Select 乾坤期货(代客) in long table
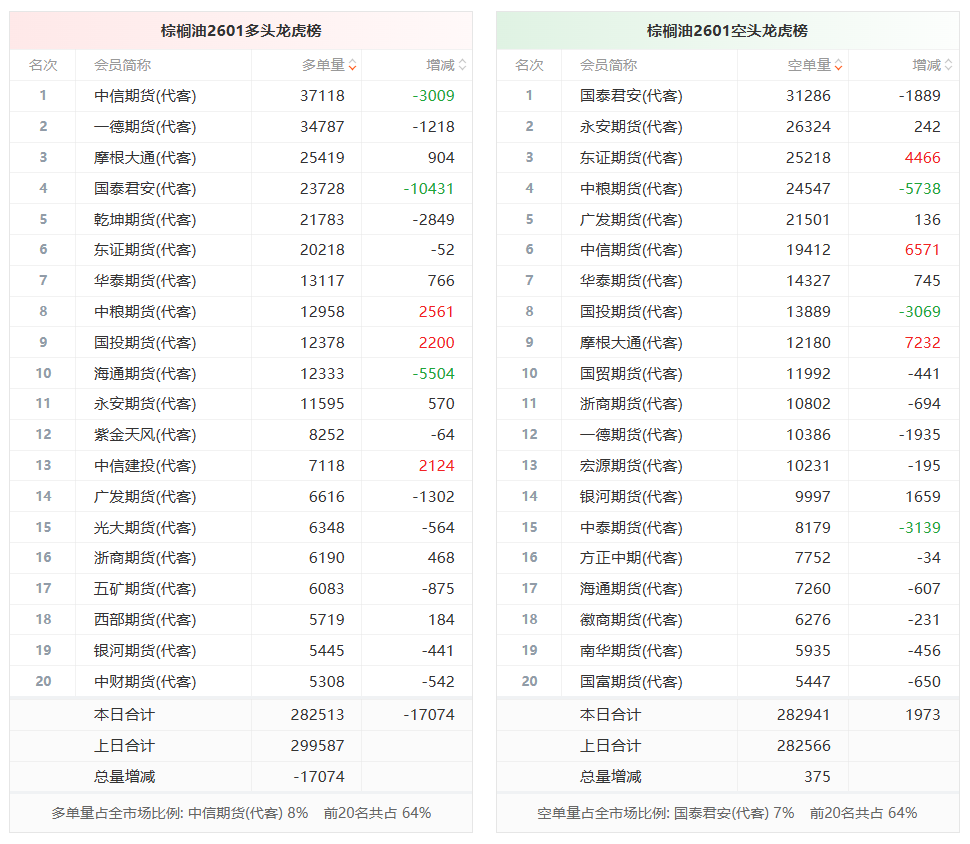This screenshot has width=970, height=844. point(145,220)
